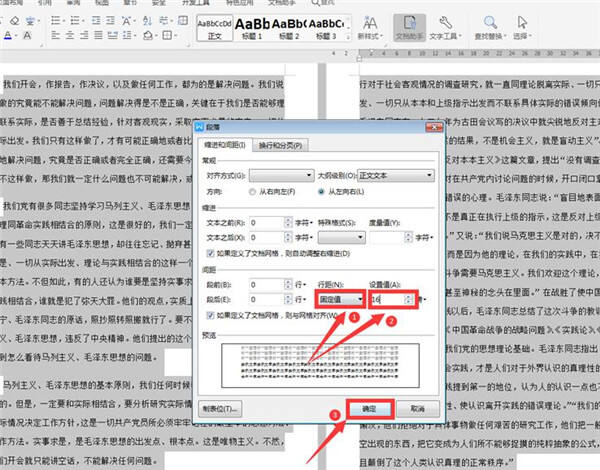Apply the 标题 1 heading style
Viewport: 600px width, 470px height.
click(252, 28)
